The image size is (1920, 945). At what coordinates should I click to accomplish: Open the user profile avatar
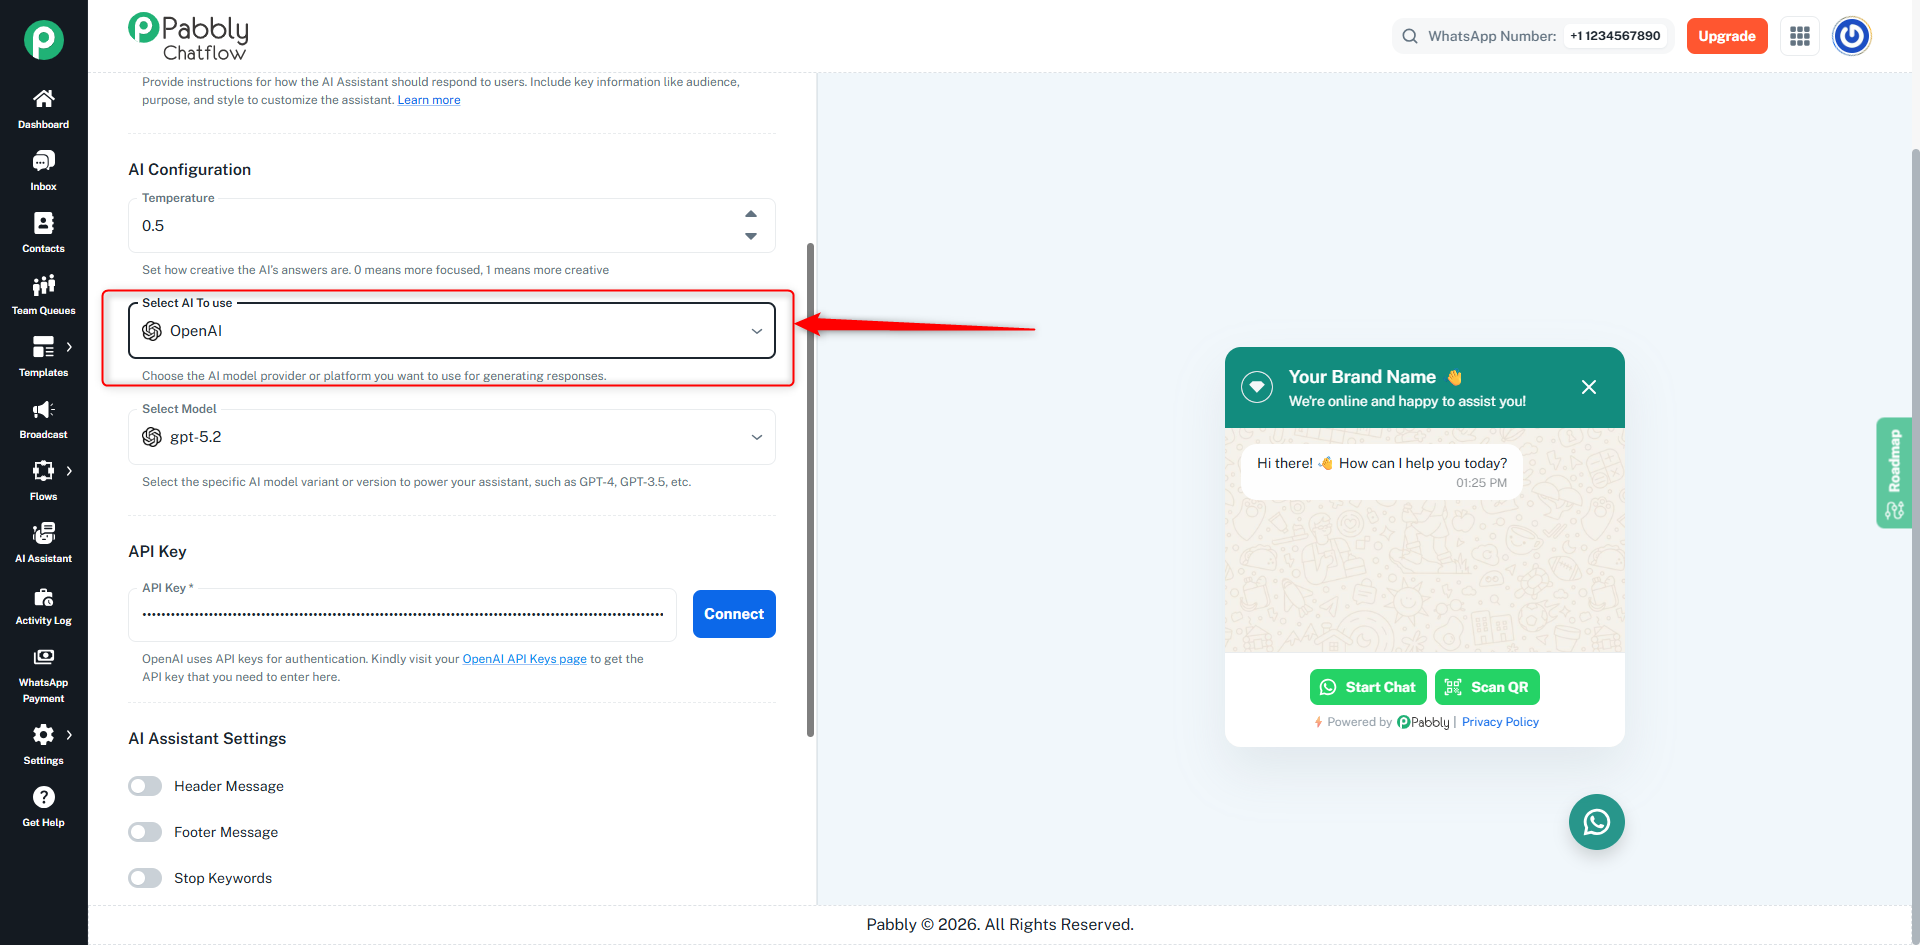click(x=1852, y=36)
